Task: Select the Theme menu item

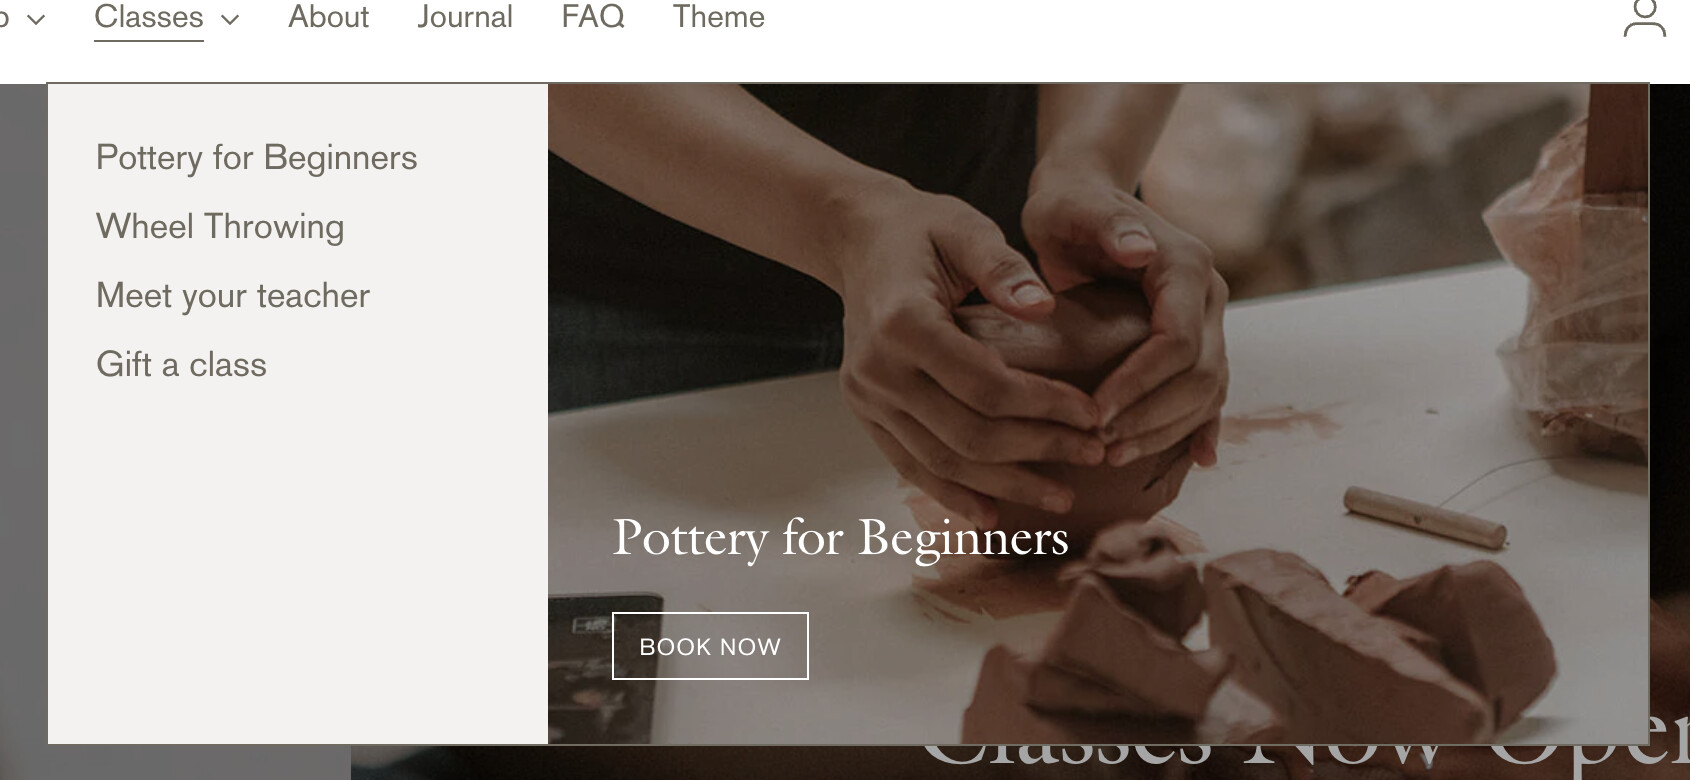Action: point(718,17)
